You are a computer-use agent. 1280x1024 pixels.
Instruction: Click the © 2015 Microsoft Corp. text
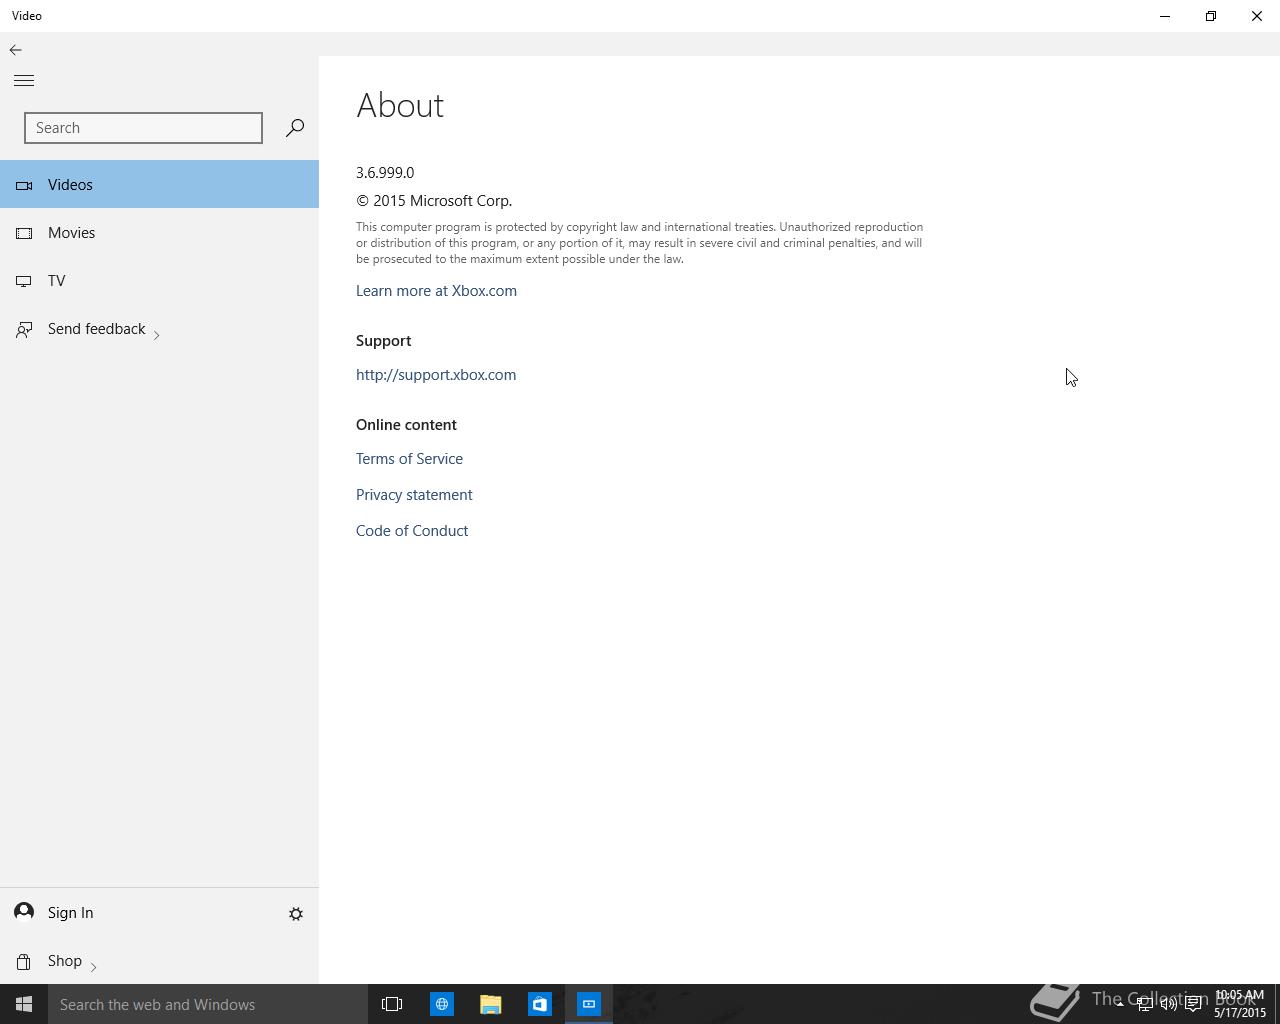pyautogui.click(x=434, y=201)
